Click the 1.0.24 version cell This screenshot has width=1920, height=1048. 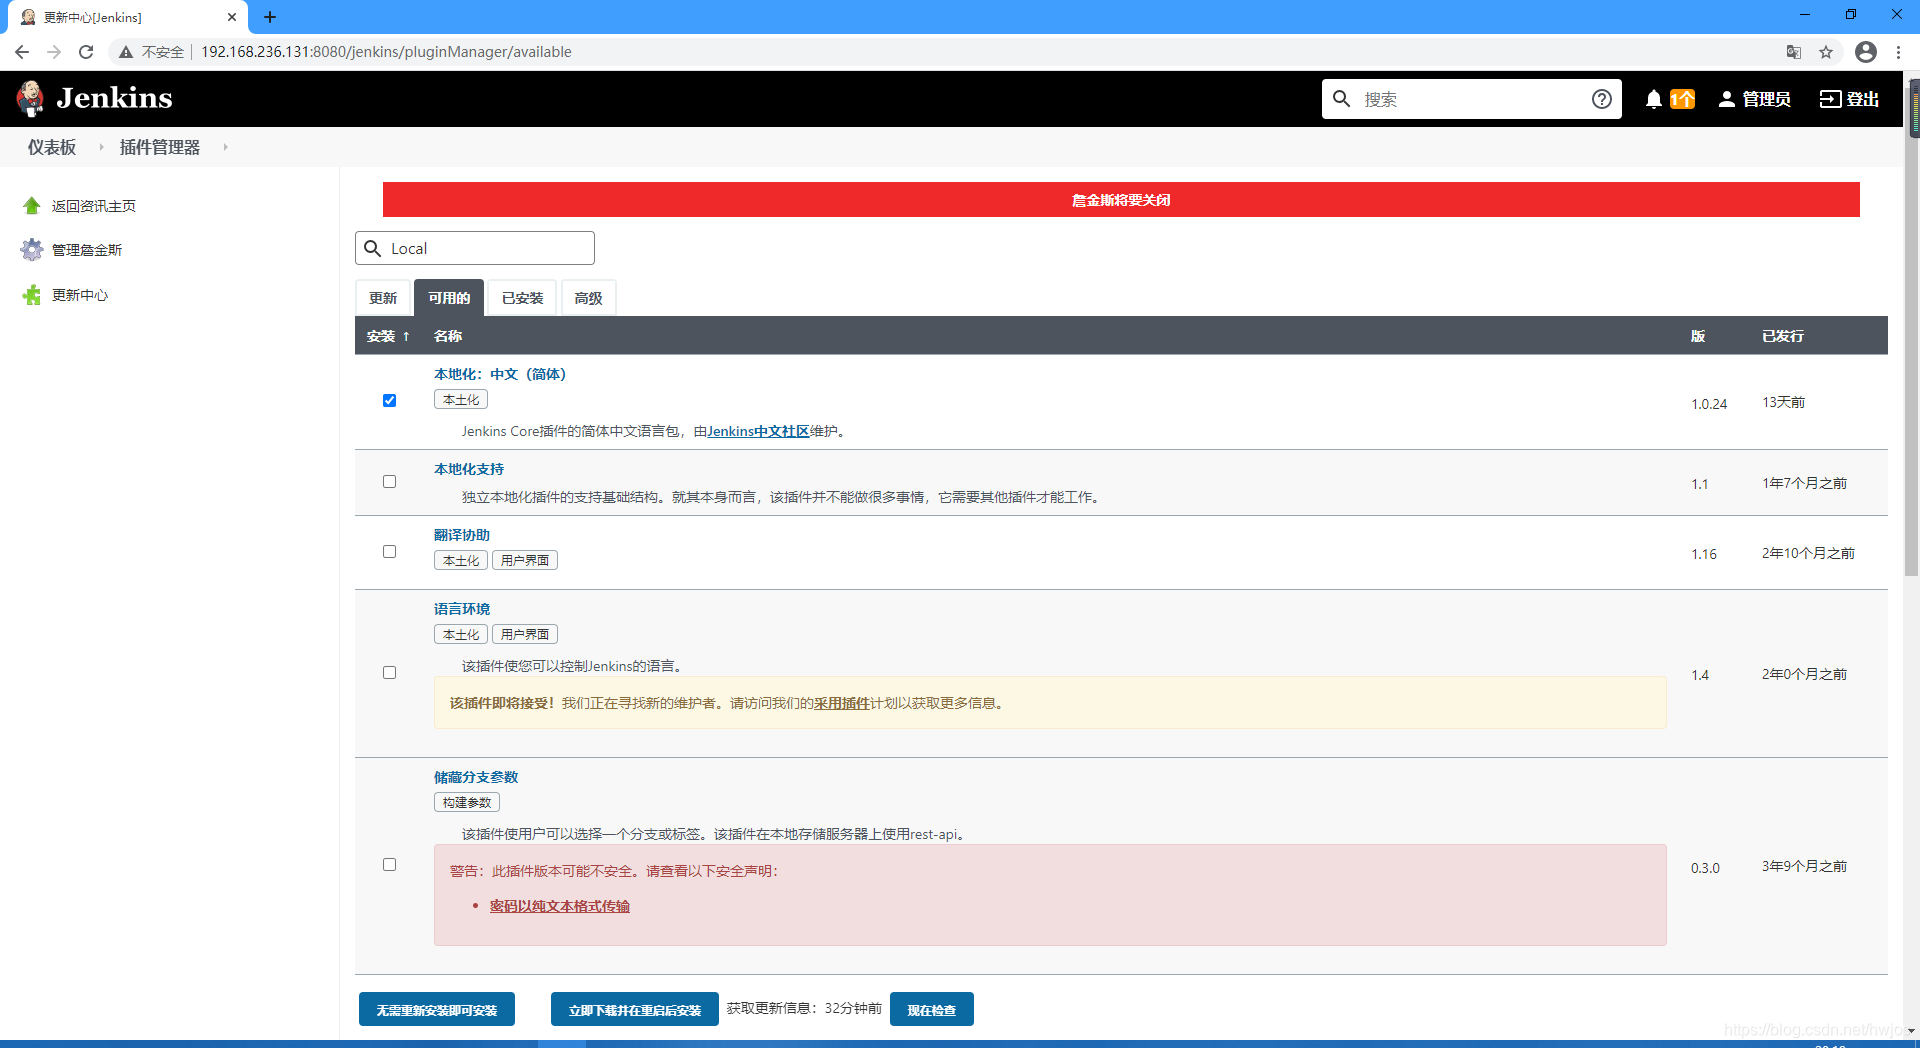1709,404
